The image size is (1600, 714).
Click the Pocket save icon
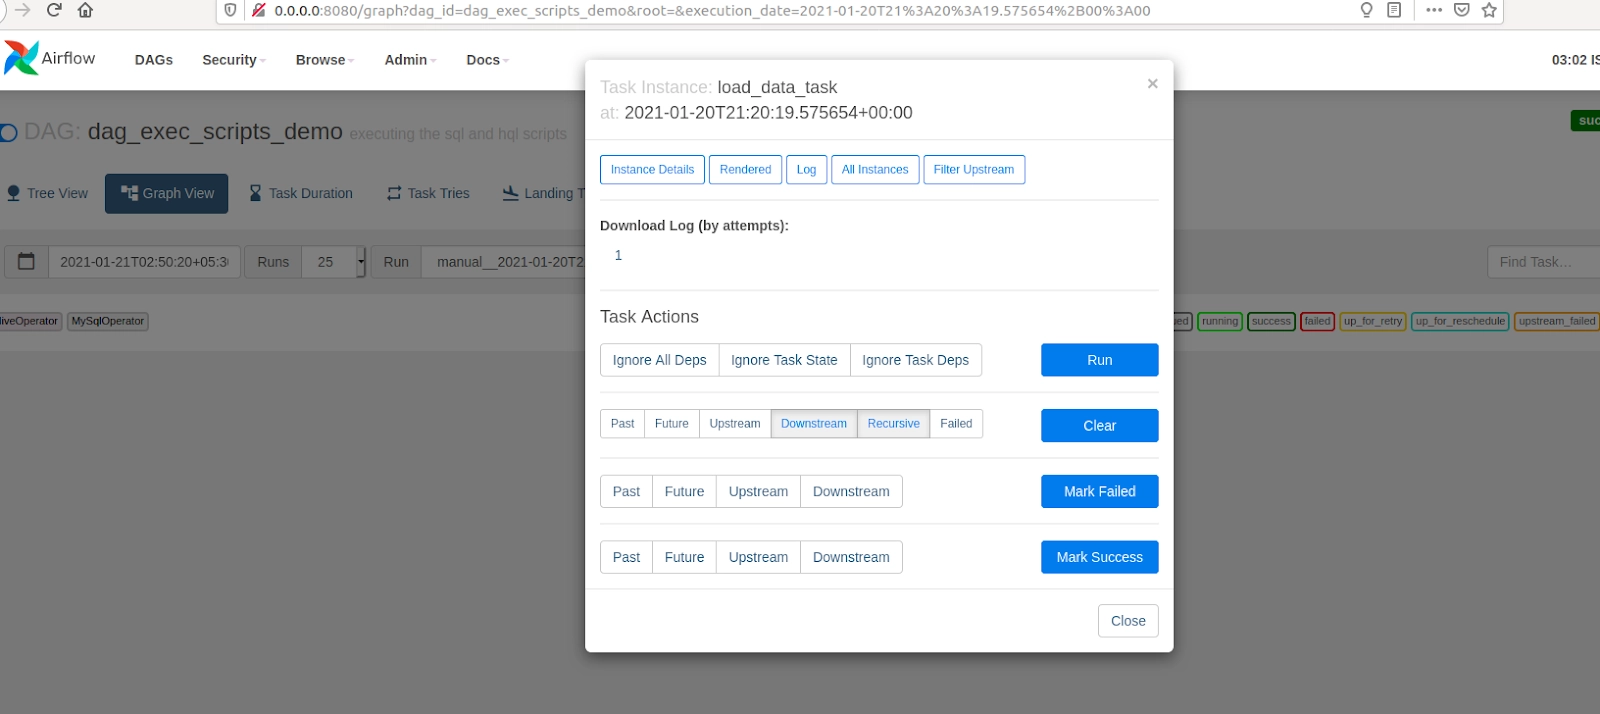[x=1461, y=10]
